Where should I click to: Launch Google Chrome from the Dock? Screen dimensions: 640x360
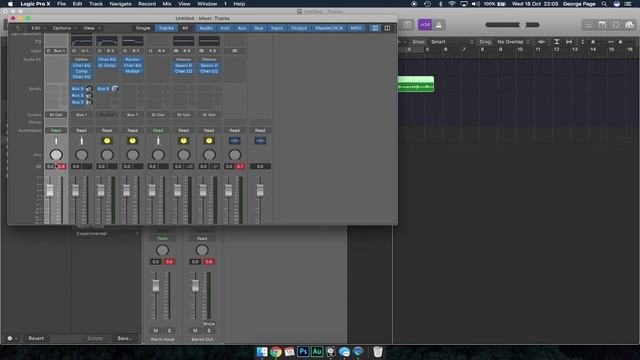[x=276, y=351]
